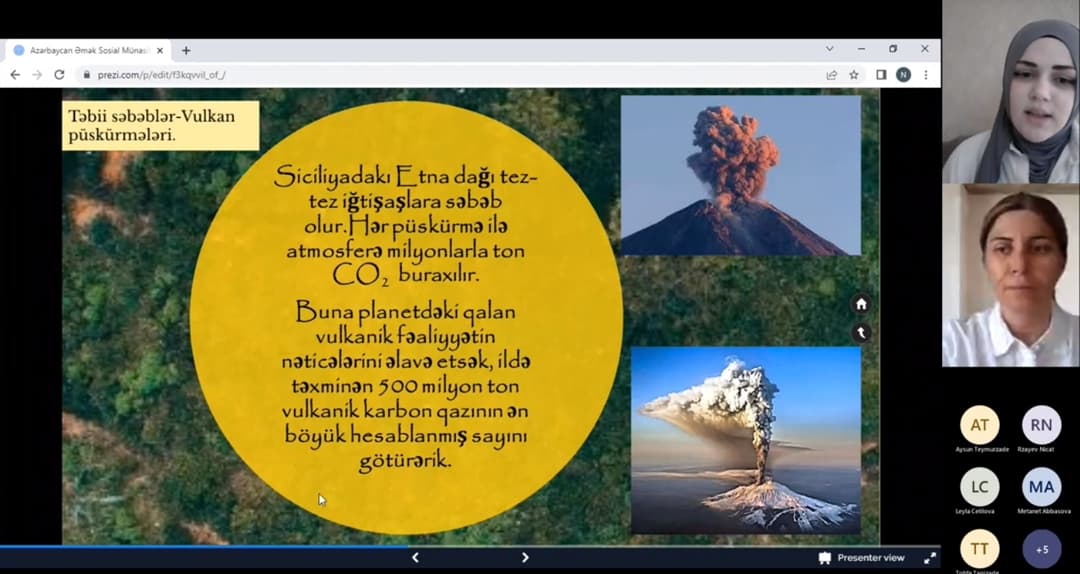1080x574 pixels.
Task: Click the browser forward arrow
Action: click(x=37, y=74)
